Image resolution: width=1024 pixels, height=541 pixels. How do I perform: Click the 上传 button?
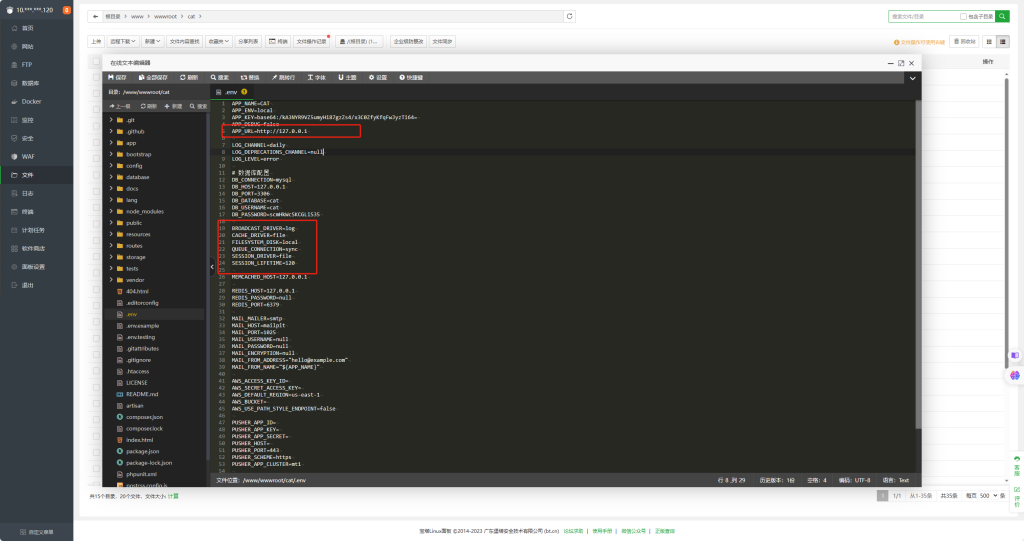pos(96,41)
